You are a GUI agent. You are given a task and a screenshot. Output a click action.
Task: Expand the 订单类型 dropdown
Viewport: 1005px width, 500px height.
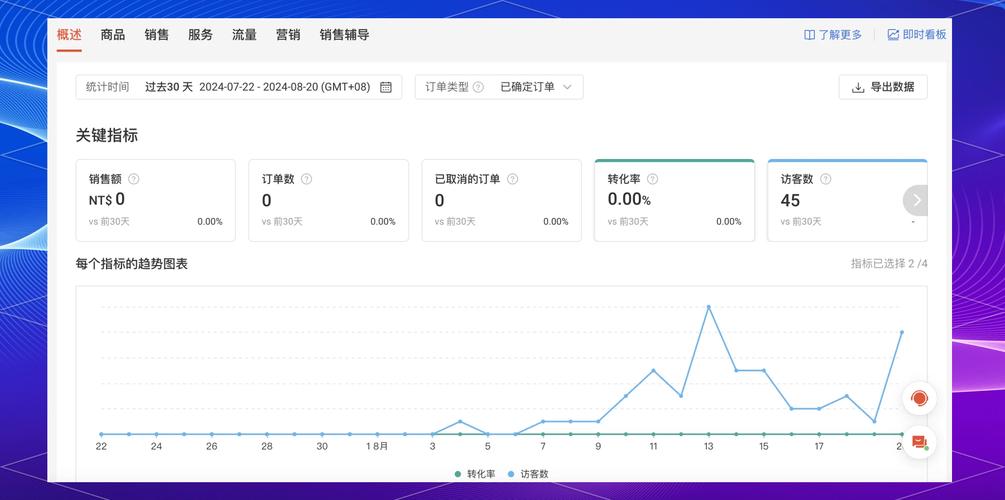tap(499, 87)
